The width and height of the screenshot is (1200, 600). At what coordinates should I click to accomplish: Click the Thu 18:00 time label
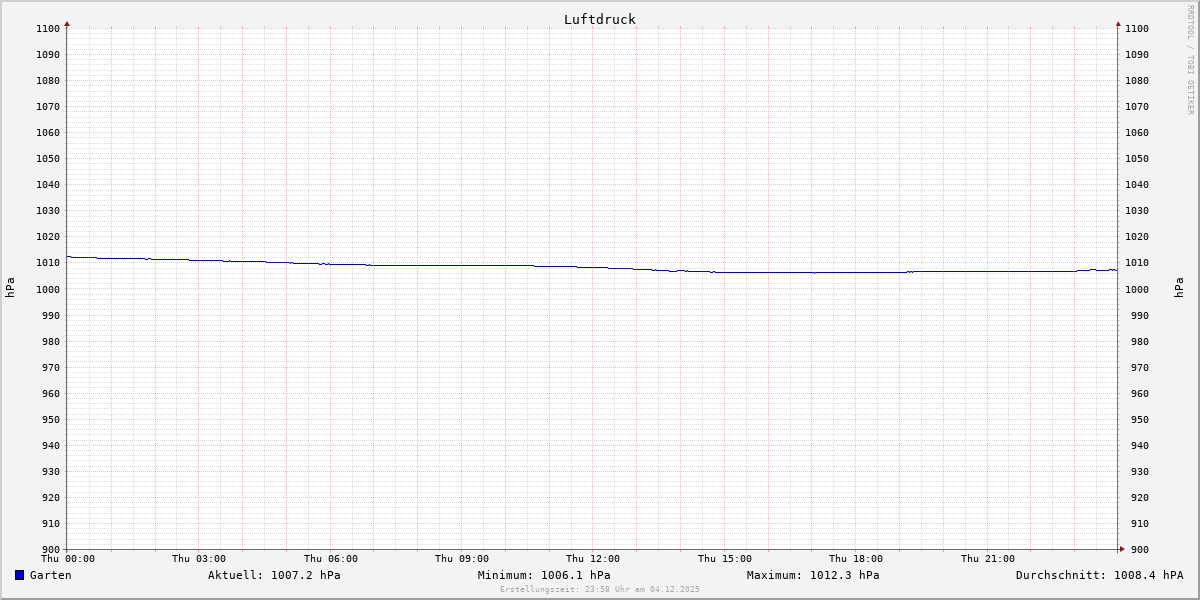(856, 559)
